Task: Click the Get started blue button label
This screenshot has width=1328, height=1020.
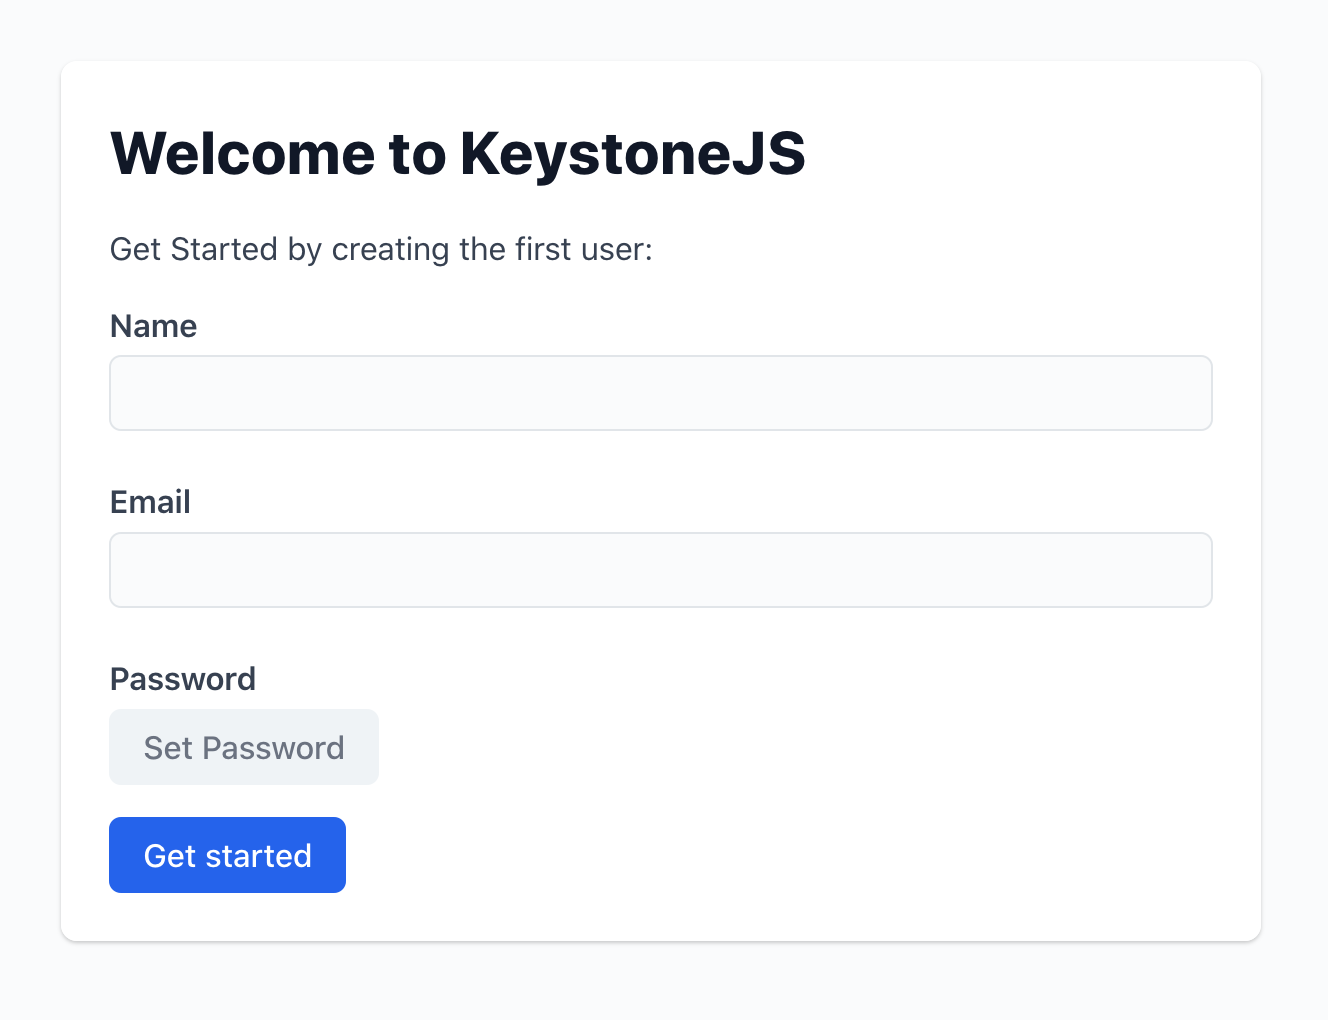Action: click(x=227, y=855)
